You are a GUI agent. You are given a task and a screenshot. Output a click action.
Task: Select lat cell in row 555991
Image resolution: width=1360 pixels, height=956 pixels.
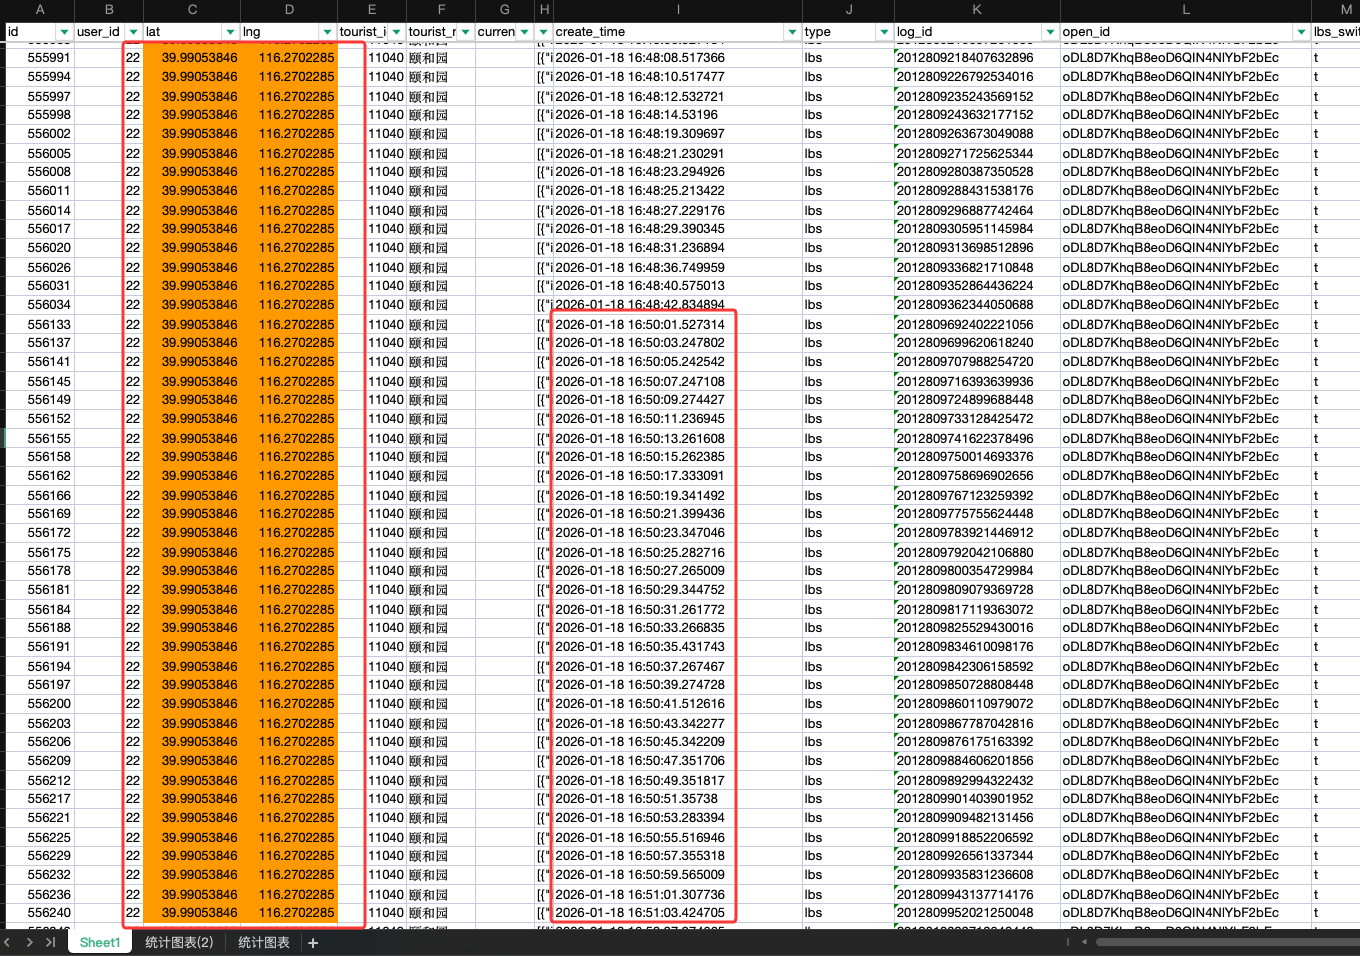(192, 58)
